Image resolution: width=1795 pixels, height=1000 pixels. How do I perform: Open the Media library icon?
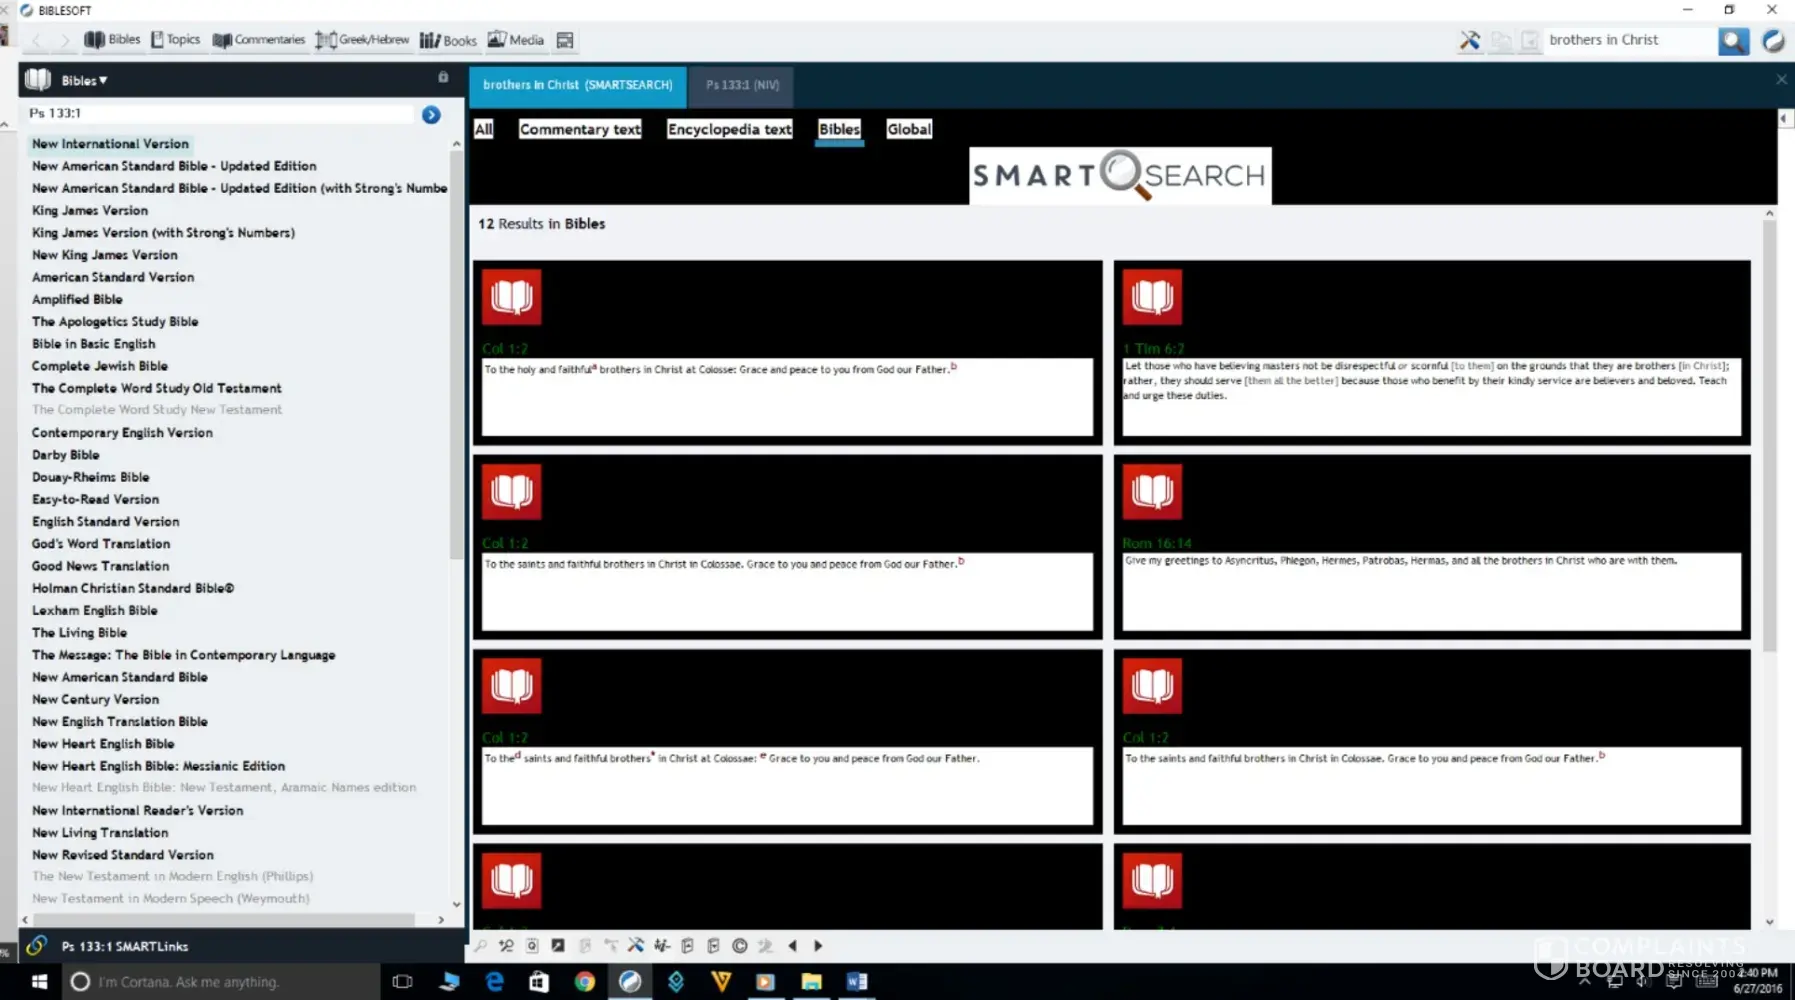click(x=516, y=40)
